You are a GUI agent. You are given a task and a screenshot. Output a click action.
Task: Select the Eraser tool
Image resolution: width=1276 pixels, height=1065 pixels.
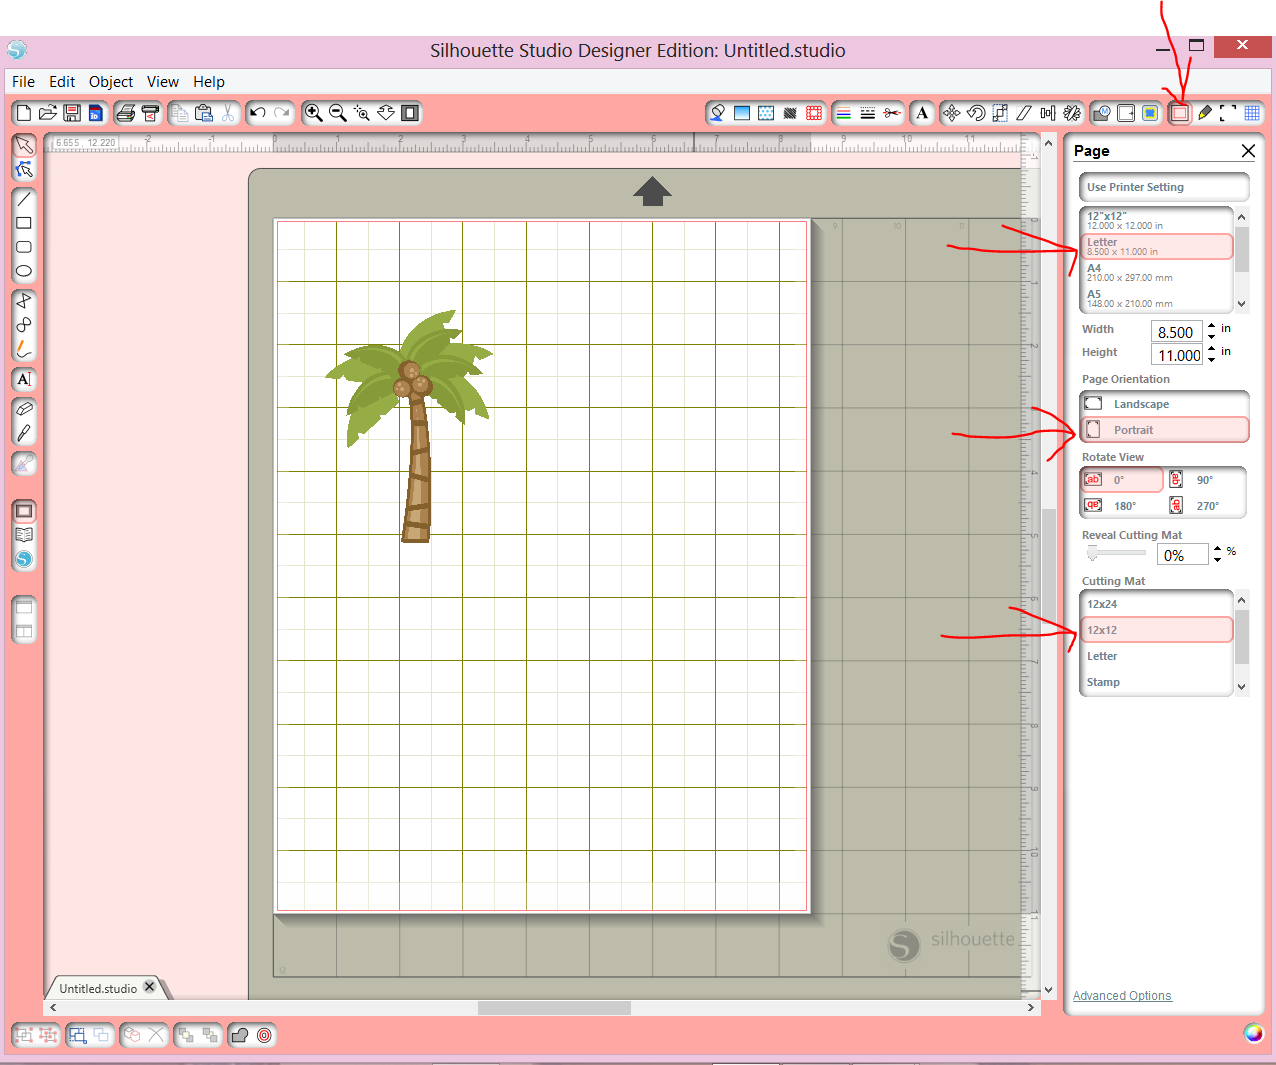click(x=24, y=409)
